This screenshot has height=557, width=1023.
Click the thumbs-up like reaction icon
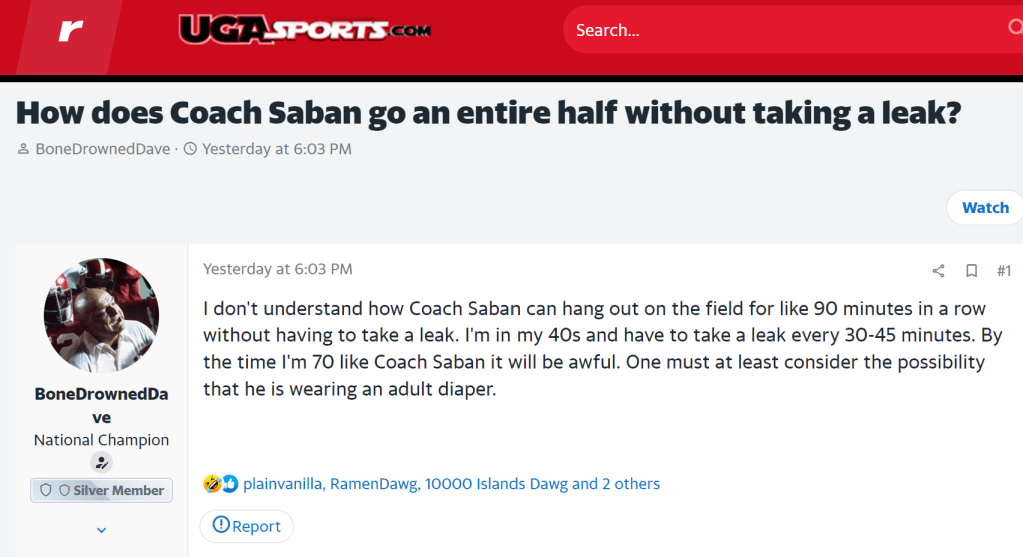pyautogui.click(x=229, y=484)
